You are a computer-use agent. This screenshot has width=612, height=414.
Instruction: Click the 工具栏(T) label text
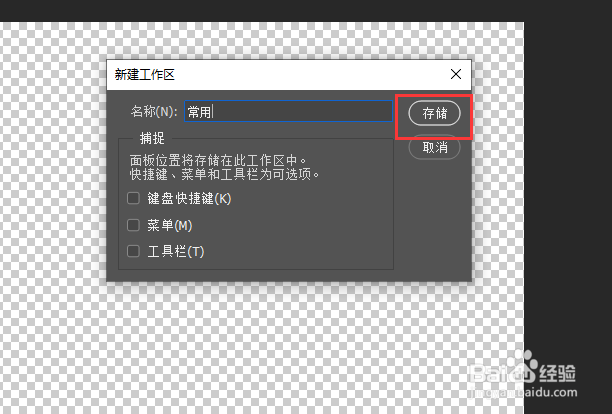coord(176,252)
